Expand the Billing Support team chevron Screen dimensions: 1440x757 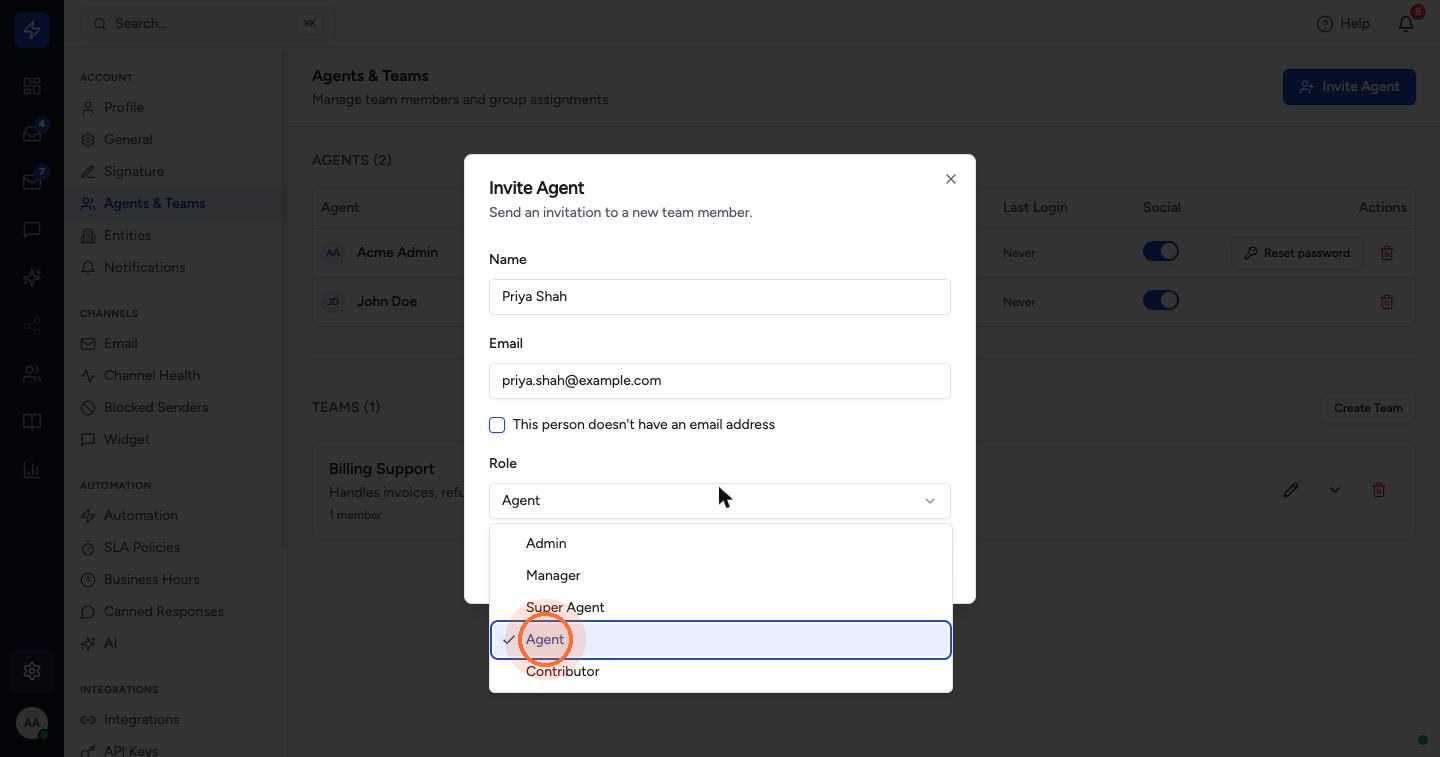pyautogui.click(x=1335, y=490)
